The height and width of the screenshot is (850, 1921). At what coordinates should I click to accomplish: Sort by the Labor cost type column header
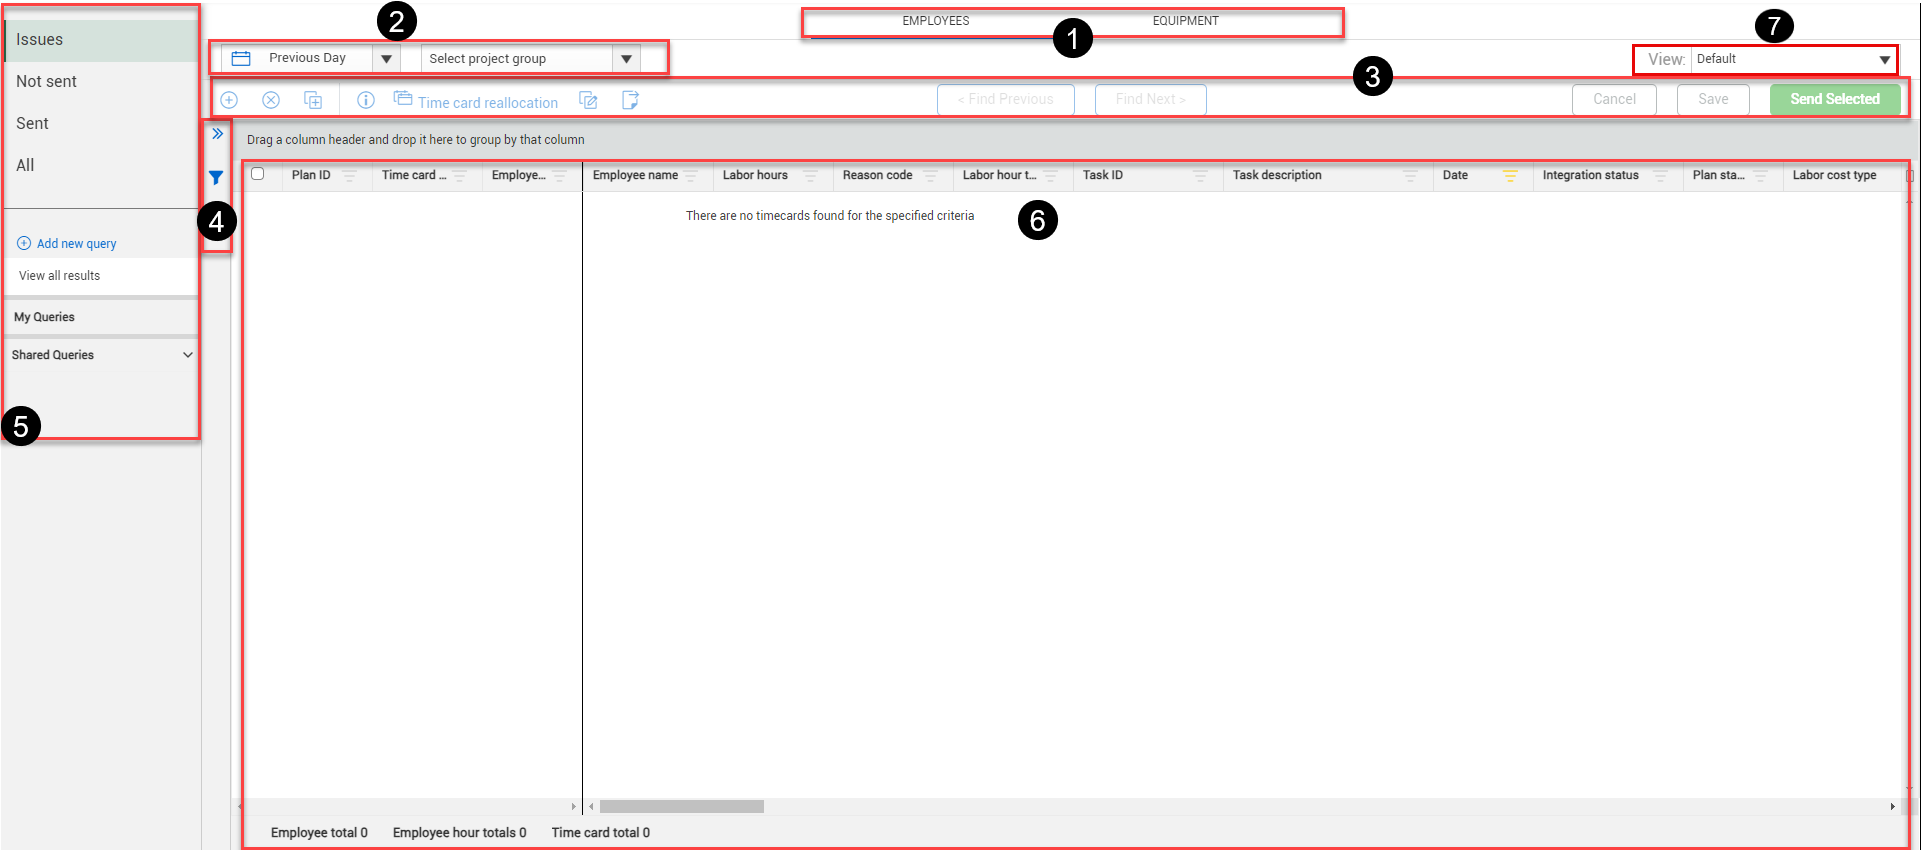click(x=1834, y=175)
